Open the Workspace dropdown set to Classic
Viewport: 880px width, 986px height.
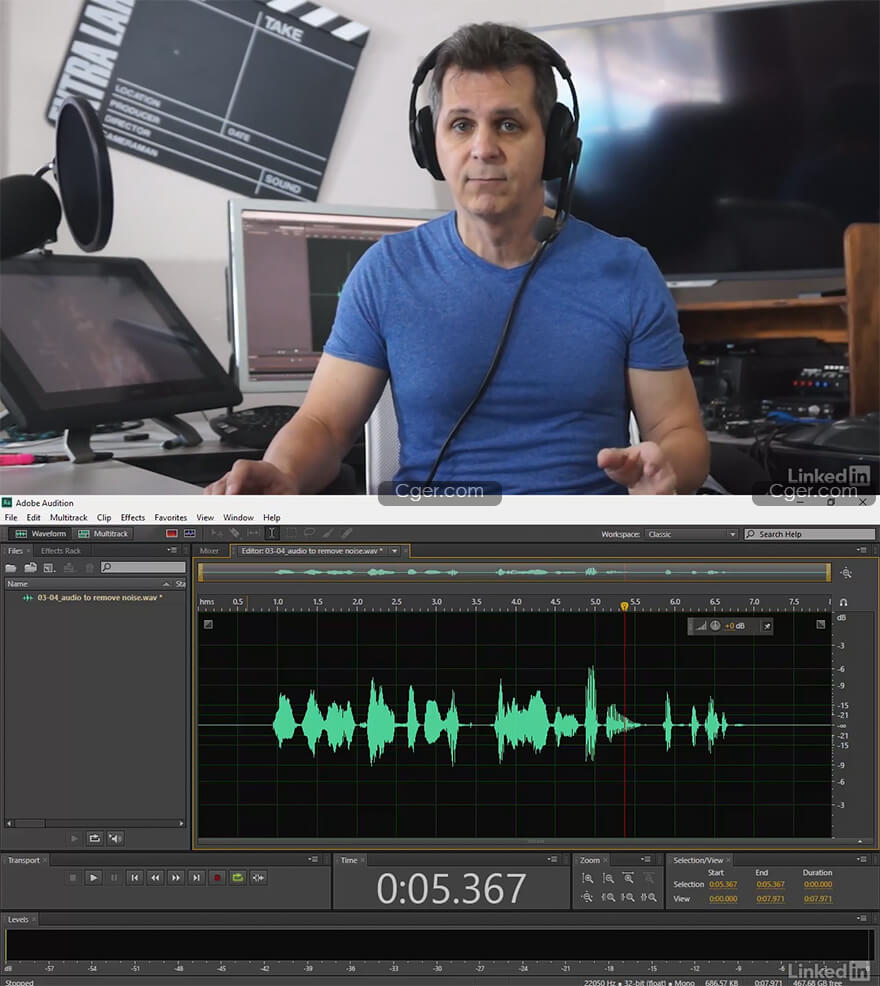point(691,534)
